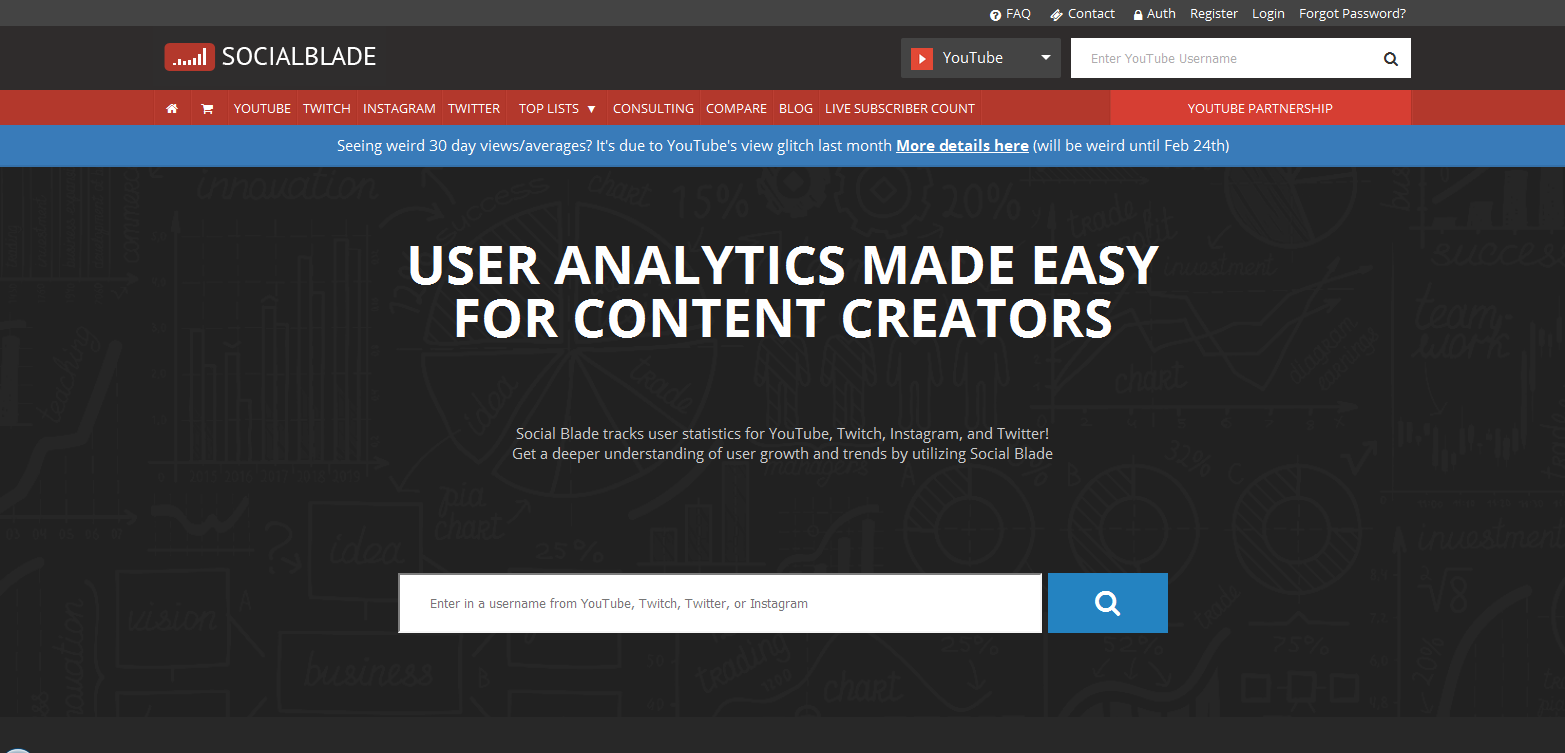Open the Live Subscriber Count nav item

(900, 108)
